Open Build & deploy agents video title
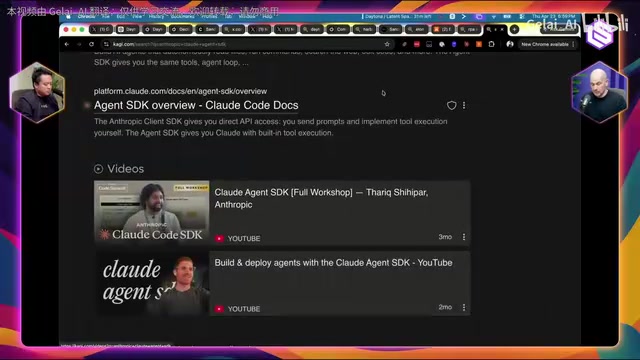 click(x=333, y=263)
